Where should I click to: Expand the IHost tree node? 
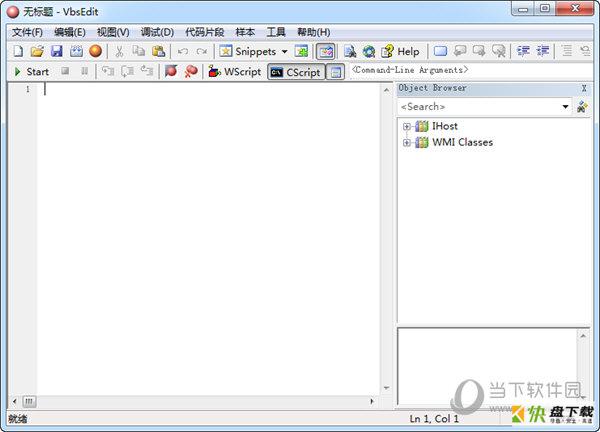407,126
